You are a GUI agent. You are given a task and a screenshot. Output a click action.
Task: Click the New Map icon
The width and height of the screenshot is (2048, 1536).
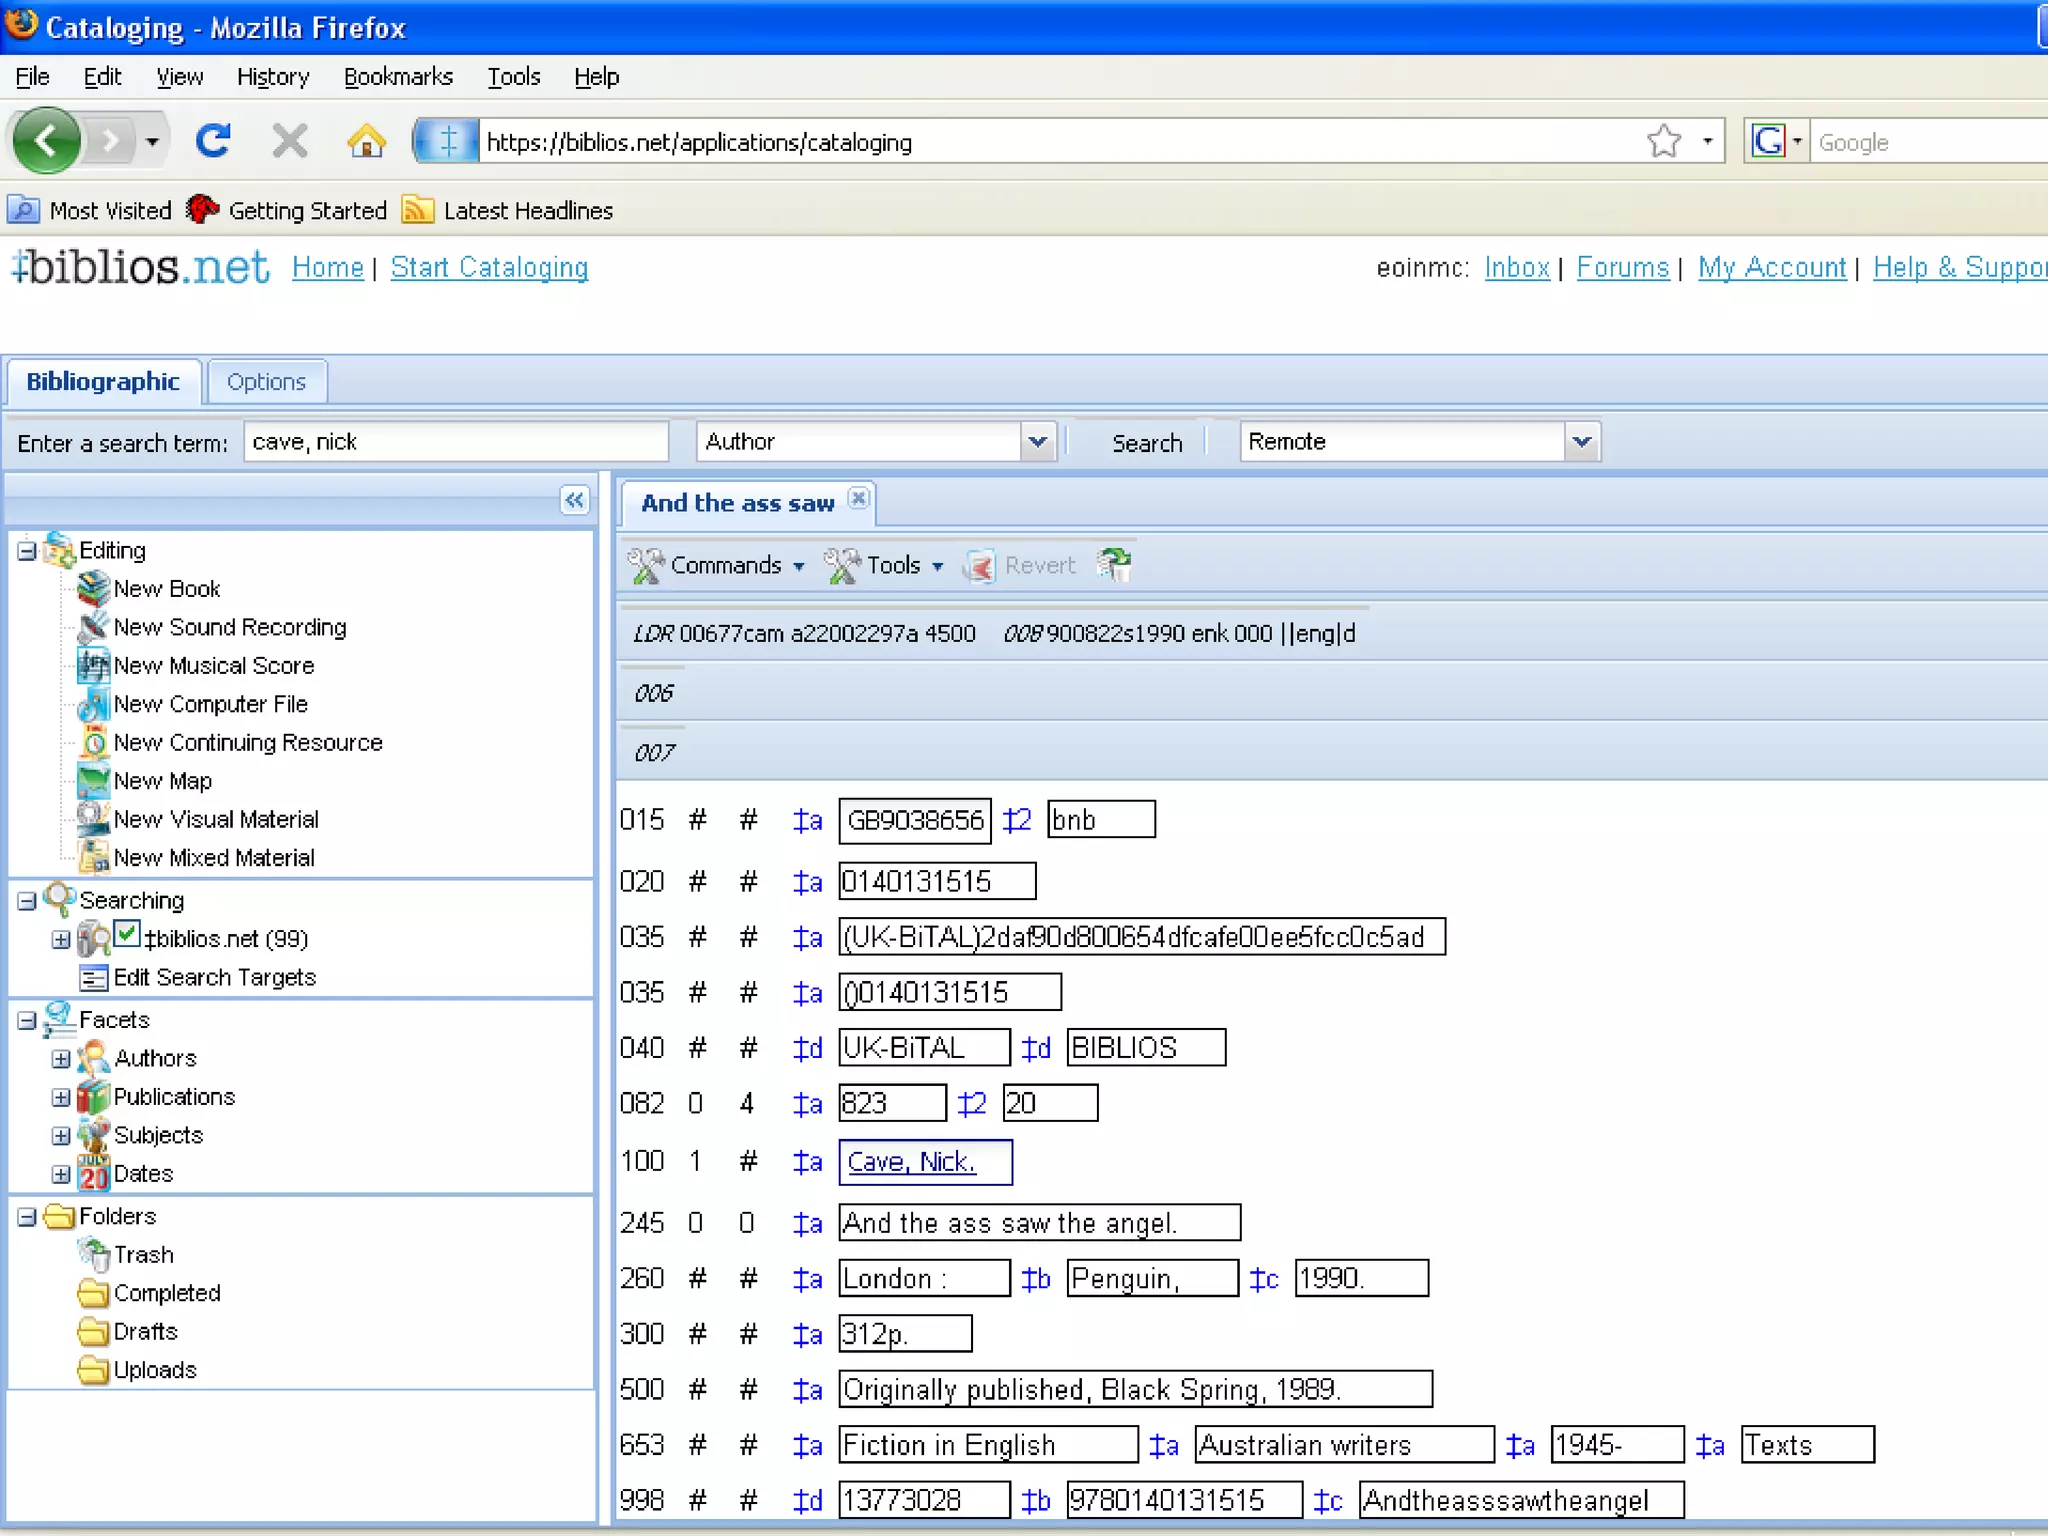click(x=93, y=781)
